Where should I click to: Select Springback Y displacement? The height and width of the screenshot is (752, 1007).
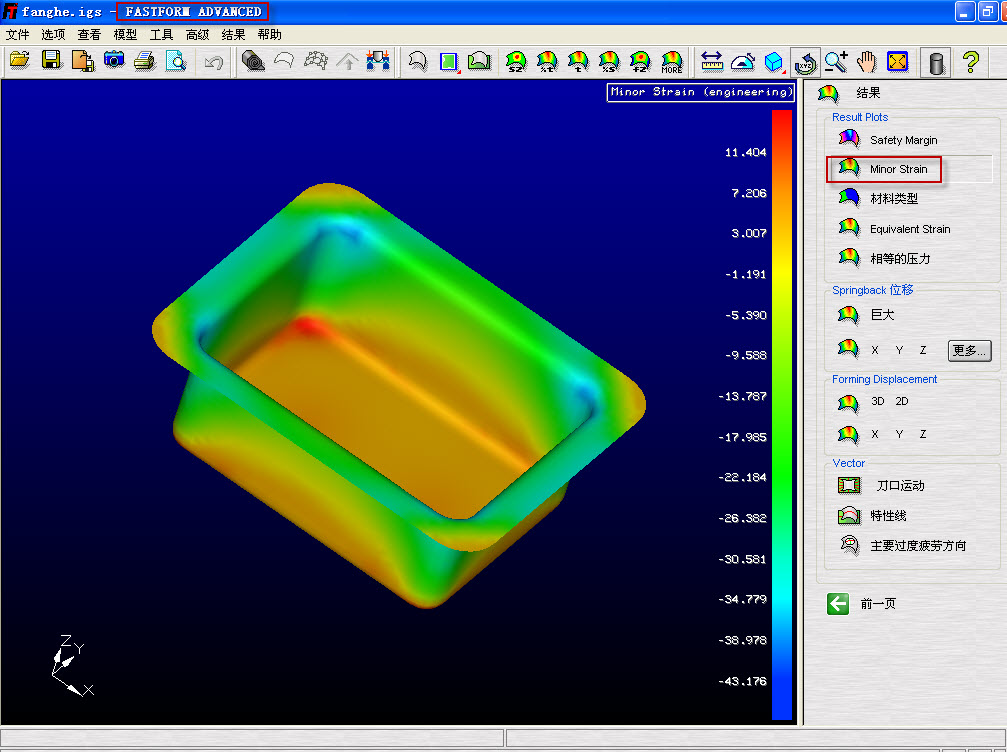(899, 350)
